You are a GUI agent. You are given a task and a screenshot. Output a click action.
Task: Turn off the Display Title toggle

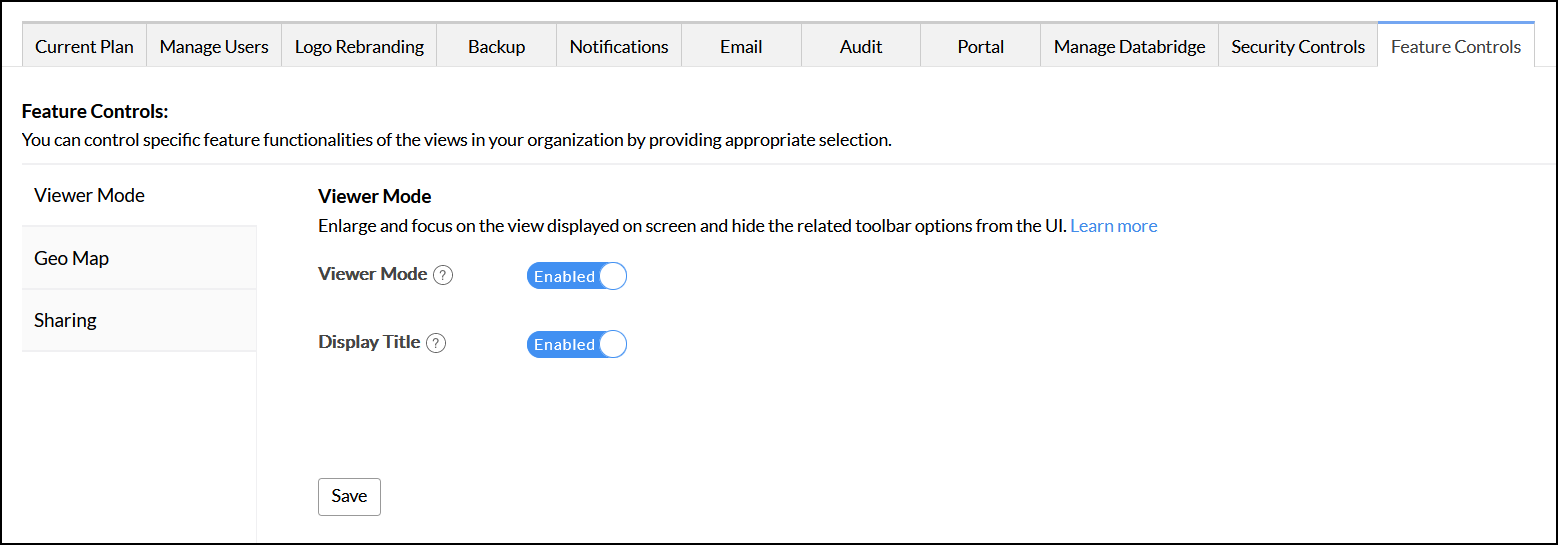tap(576, 344)
